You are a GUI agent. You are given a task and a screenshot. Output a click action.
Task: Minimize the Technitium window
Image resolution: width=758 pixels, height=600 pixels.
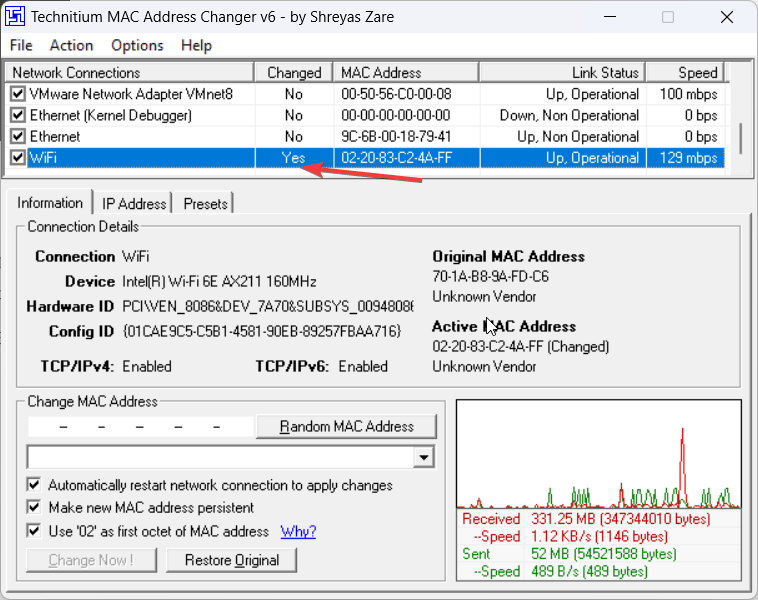coord(610,17)
